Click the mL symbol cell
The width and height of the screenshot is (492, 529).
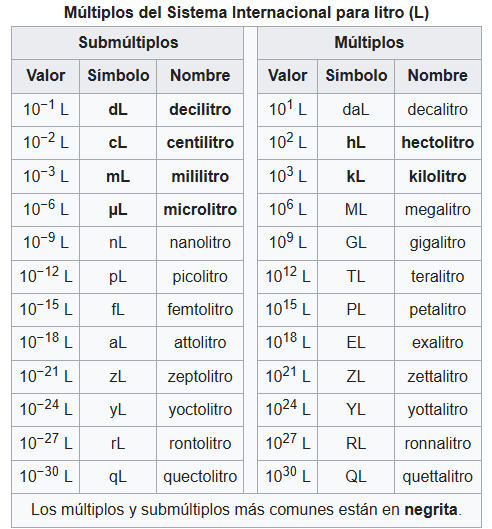click(118, 176)
